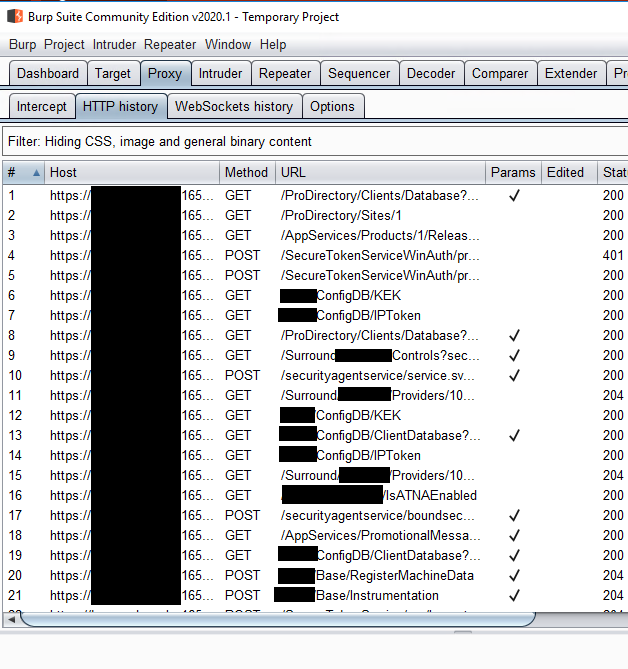Click the left arrow of horizontal scrollbar

(12, 620)
